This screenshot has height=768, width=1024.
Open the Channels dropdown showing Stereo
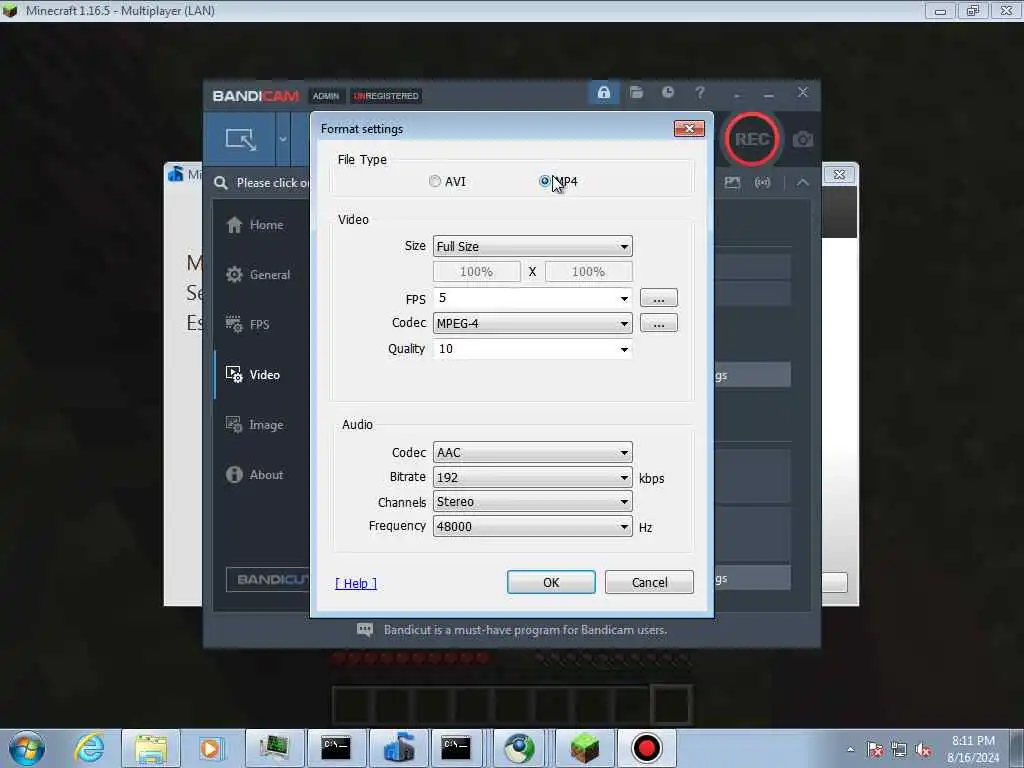(532, 502)
